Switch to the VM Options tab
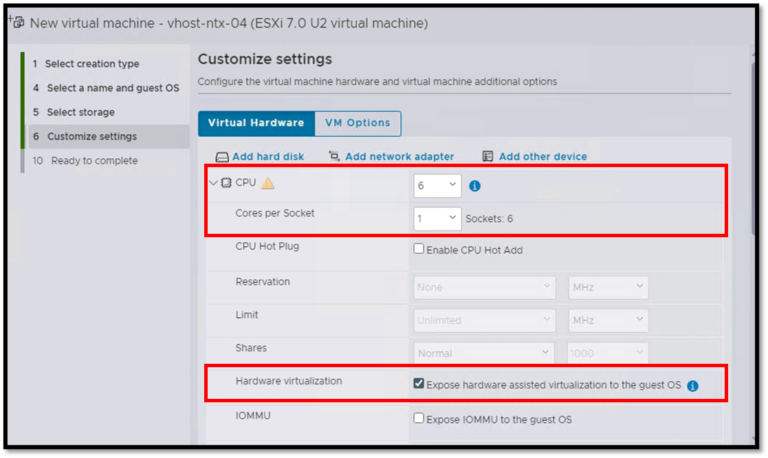768x458 pixels. [x=357, y=123]
